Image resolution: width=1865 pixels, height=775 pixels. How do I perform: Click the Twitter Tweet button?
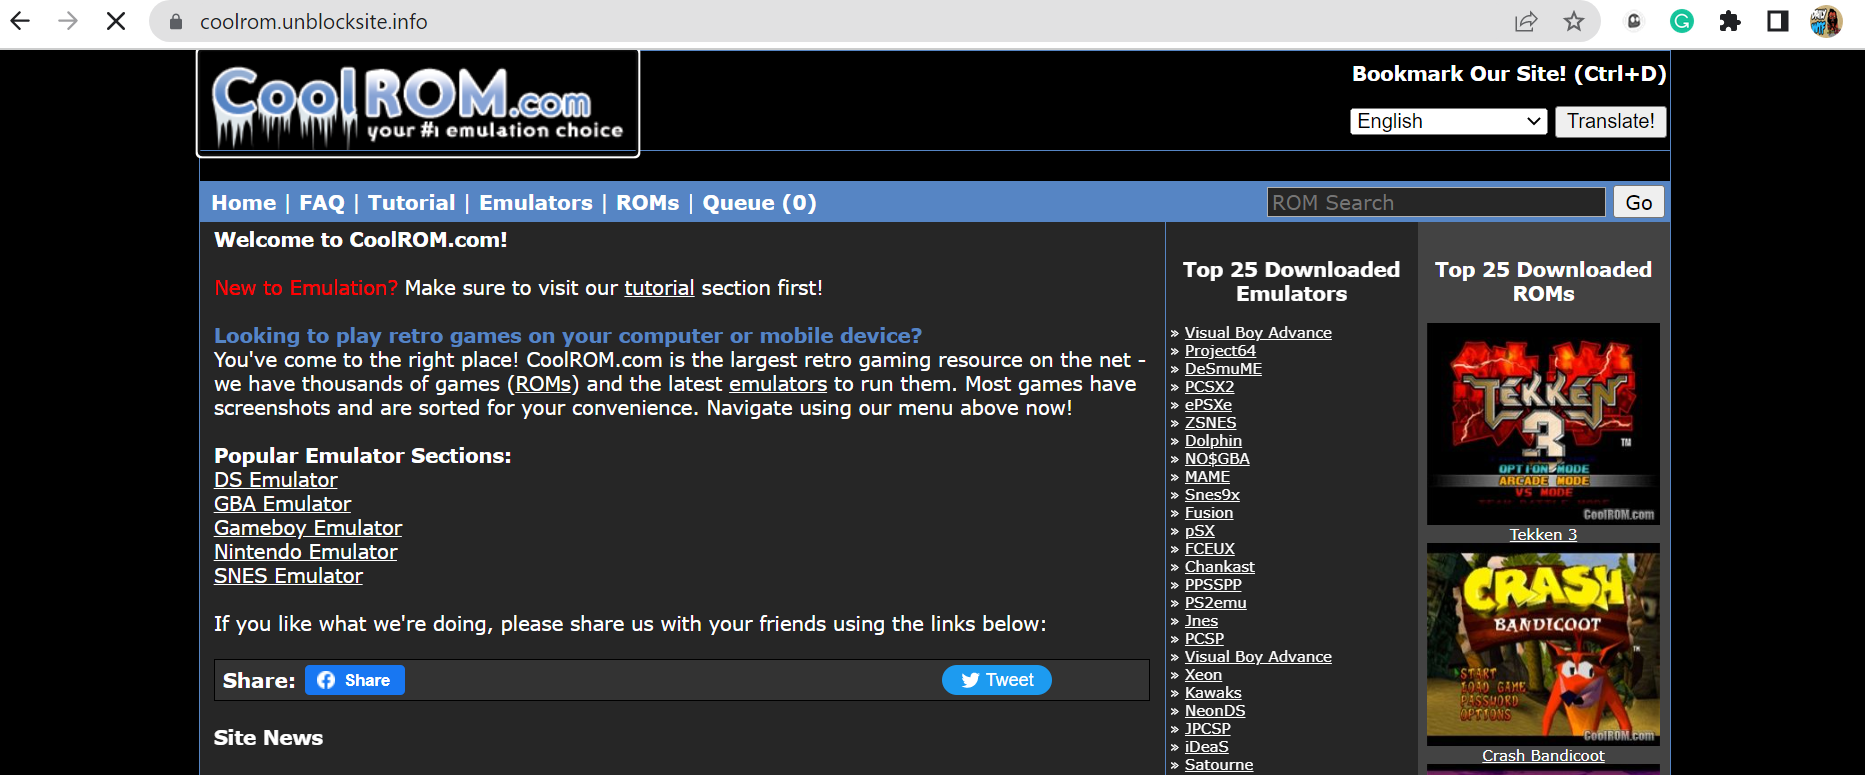[x=996, y=680]
